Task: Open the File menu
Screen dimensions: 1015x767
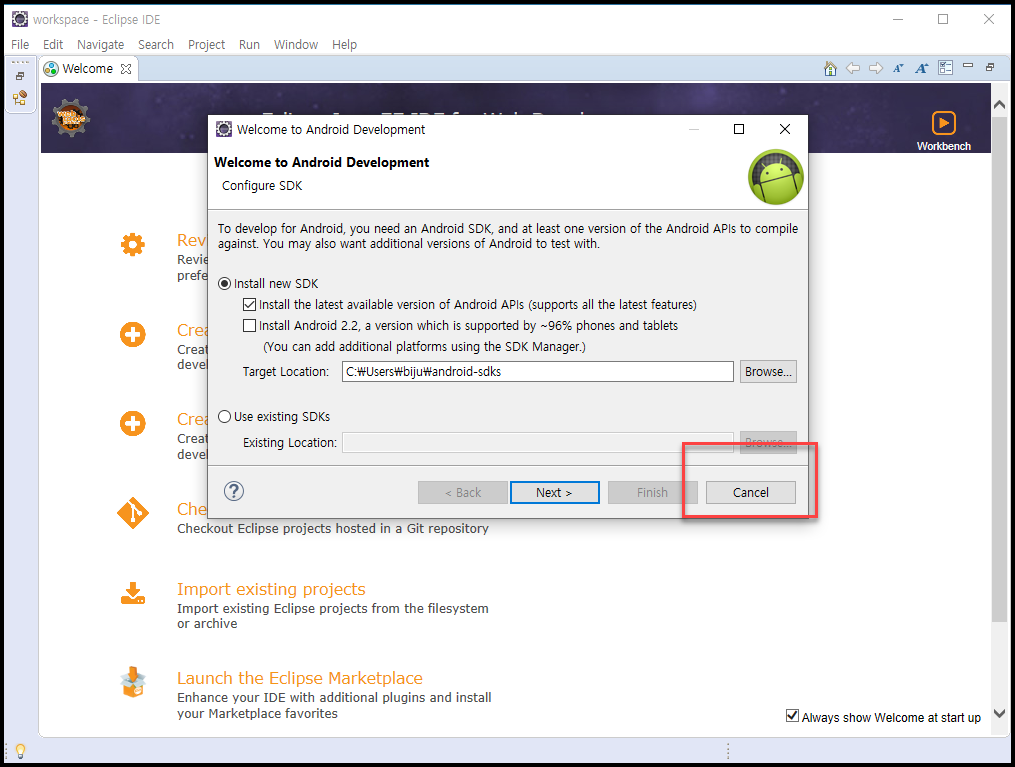Action: click(20, 45)
